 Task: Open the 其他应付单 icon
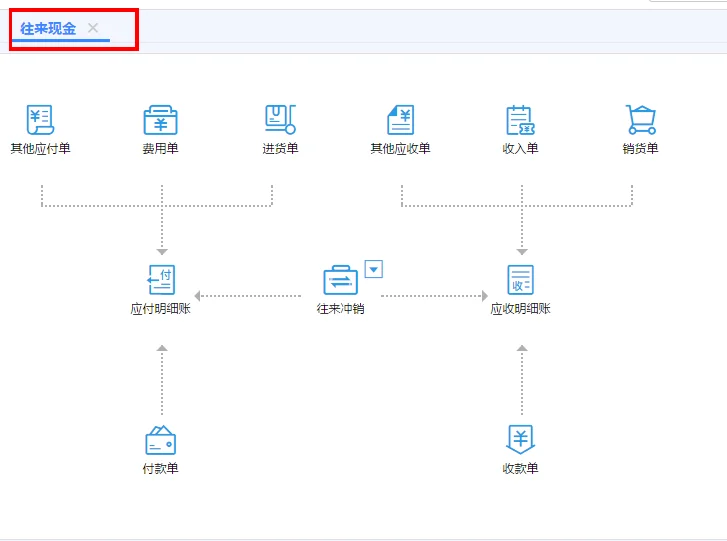pyautogui.click(x=40, y=120)
